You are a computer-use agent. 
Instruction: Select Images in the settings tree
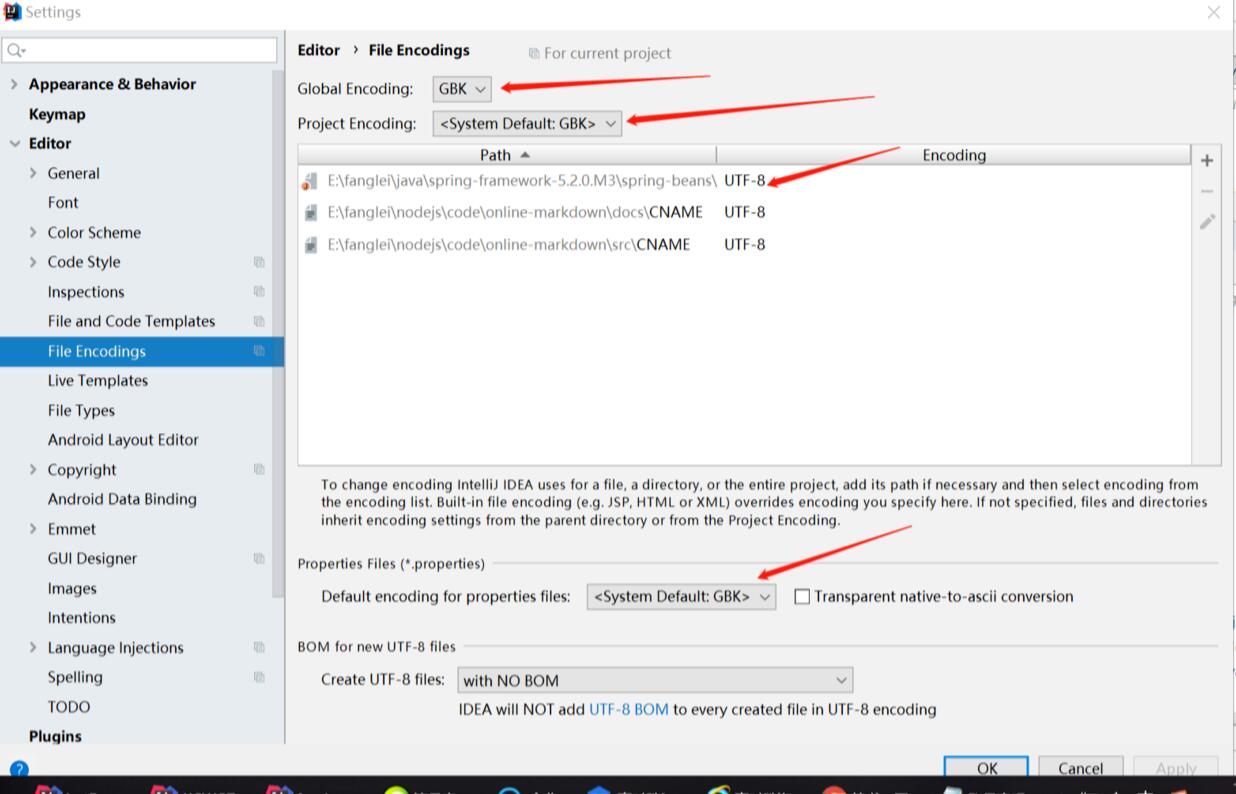click(x=72, y=588)
